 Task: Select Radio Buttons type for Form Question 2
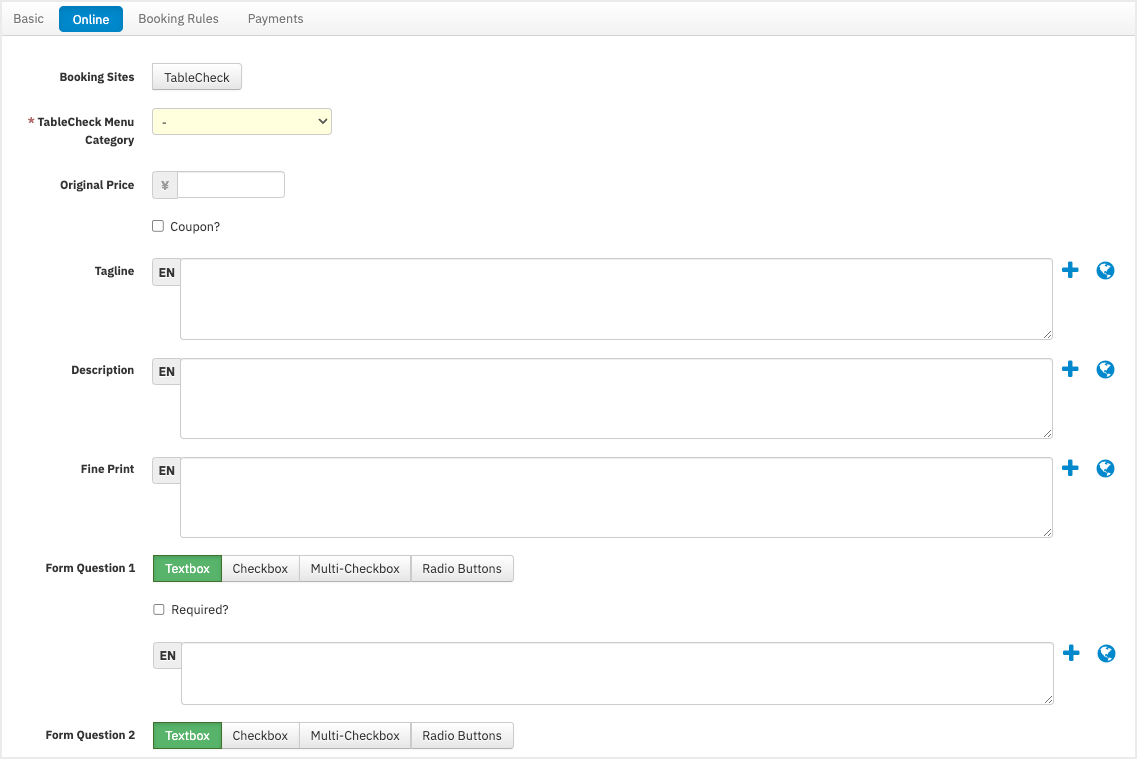click(x=462, y=736)
